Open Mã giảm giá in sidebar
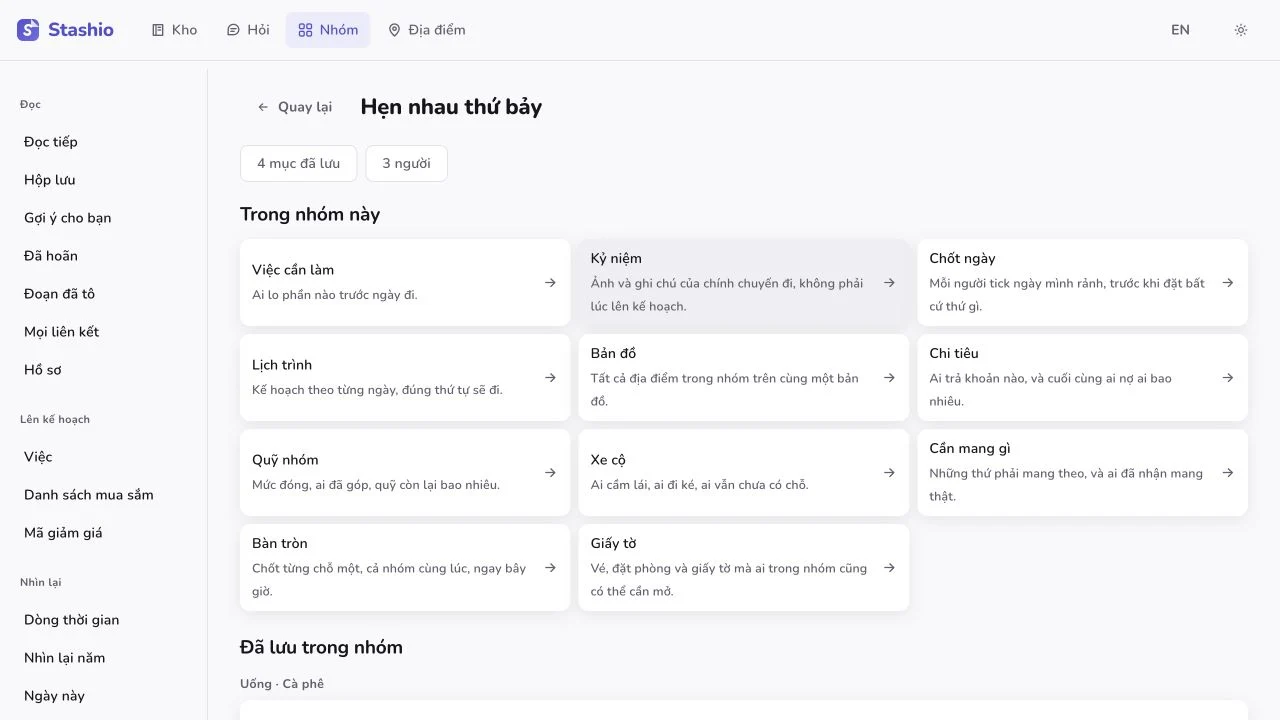The image size is (1280, 720). (104, 533)
